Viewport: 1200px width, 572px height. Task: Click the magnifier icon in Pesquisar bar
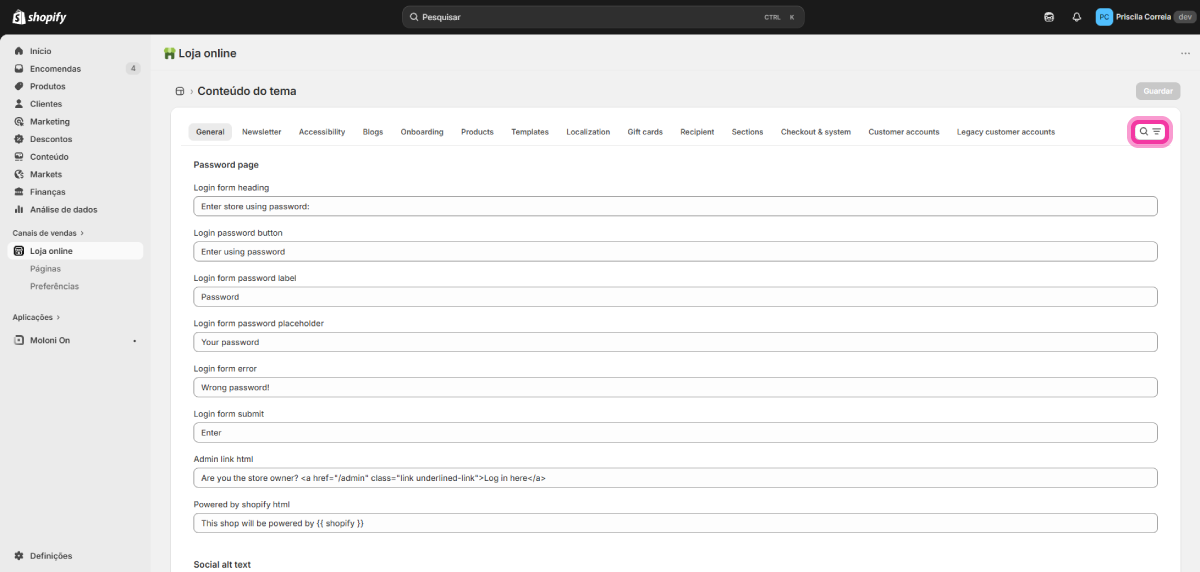click(x=414, y=17)
